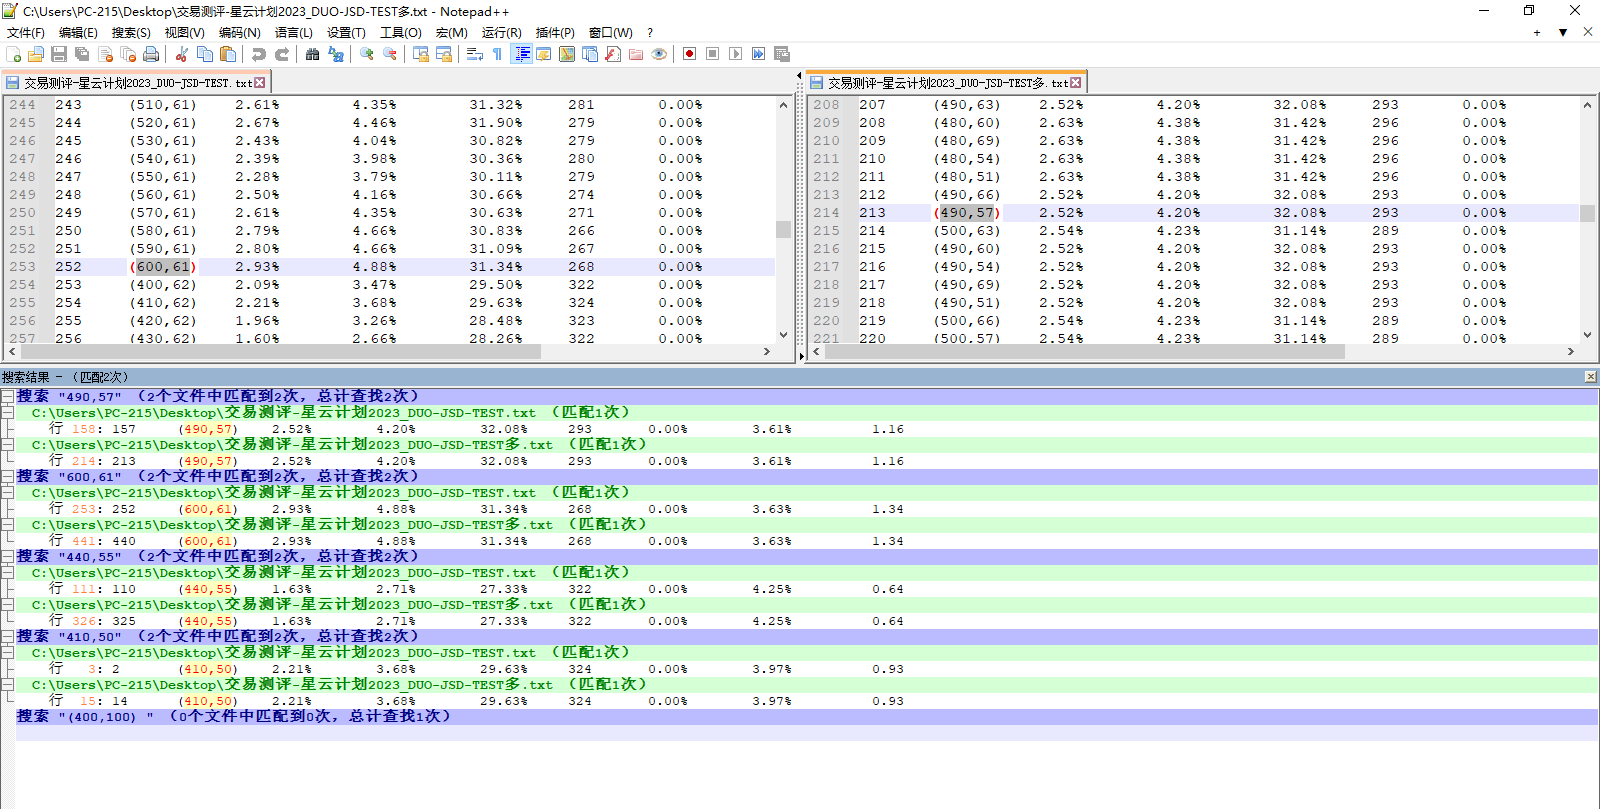
Task: Click the Save All toolbar icon
Action: pos(82,54)
